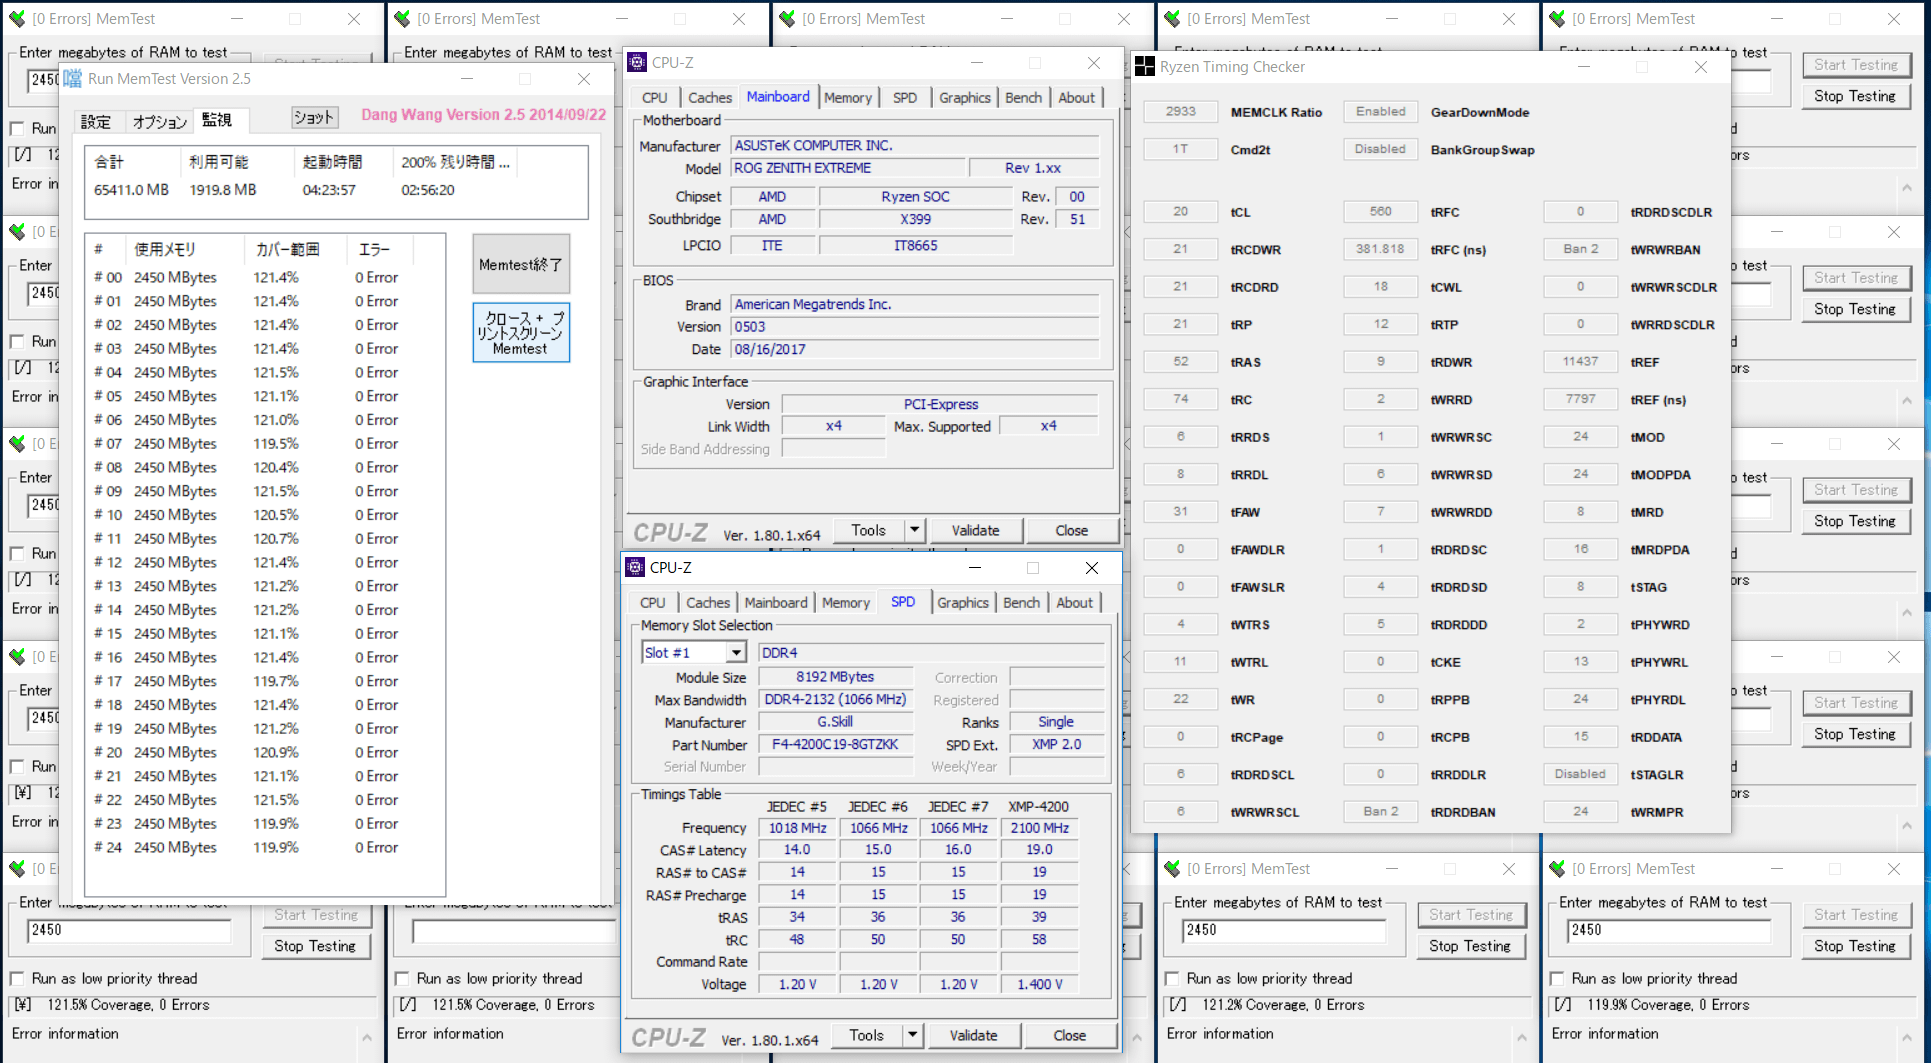
Task: Click the tRDRDBAN Ban 2 field
Action: (1380, 812)
